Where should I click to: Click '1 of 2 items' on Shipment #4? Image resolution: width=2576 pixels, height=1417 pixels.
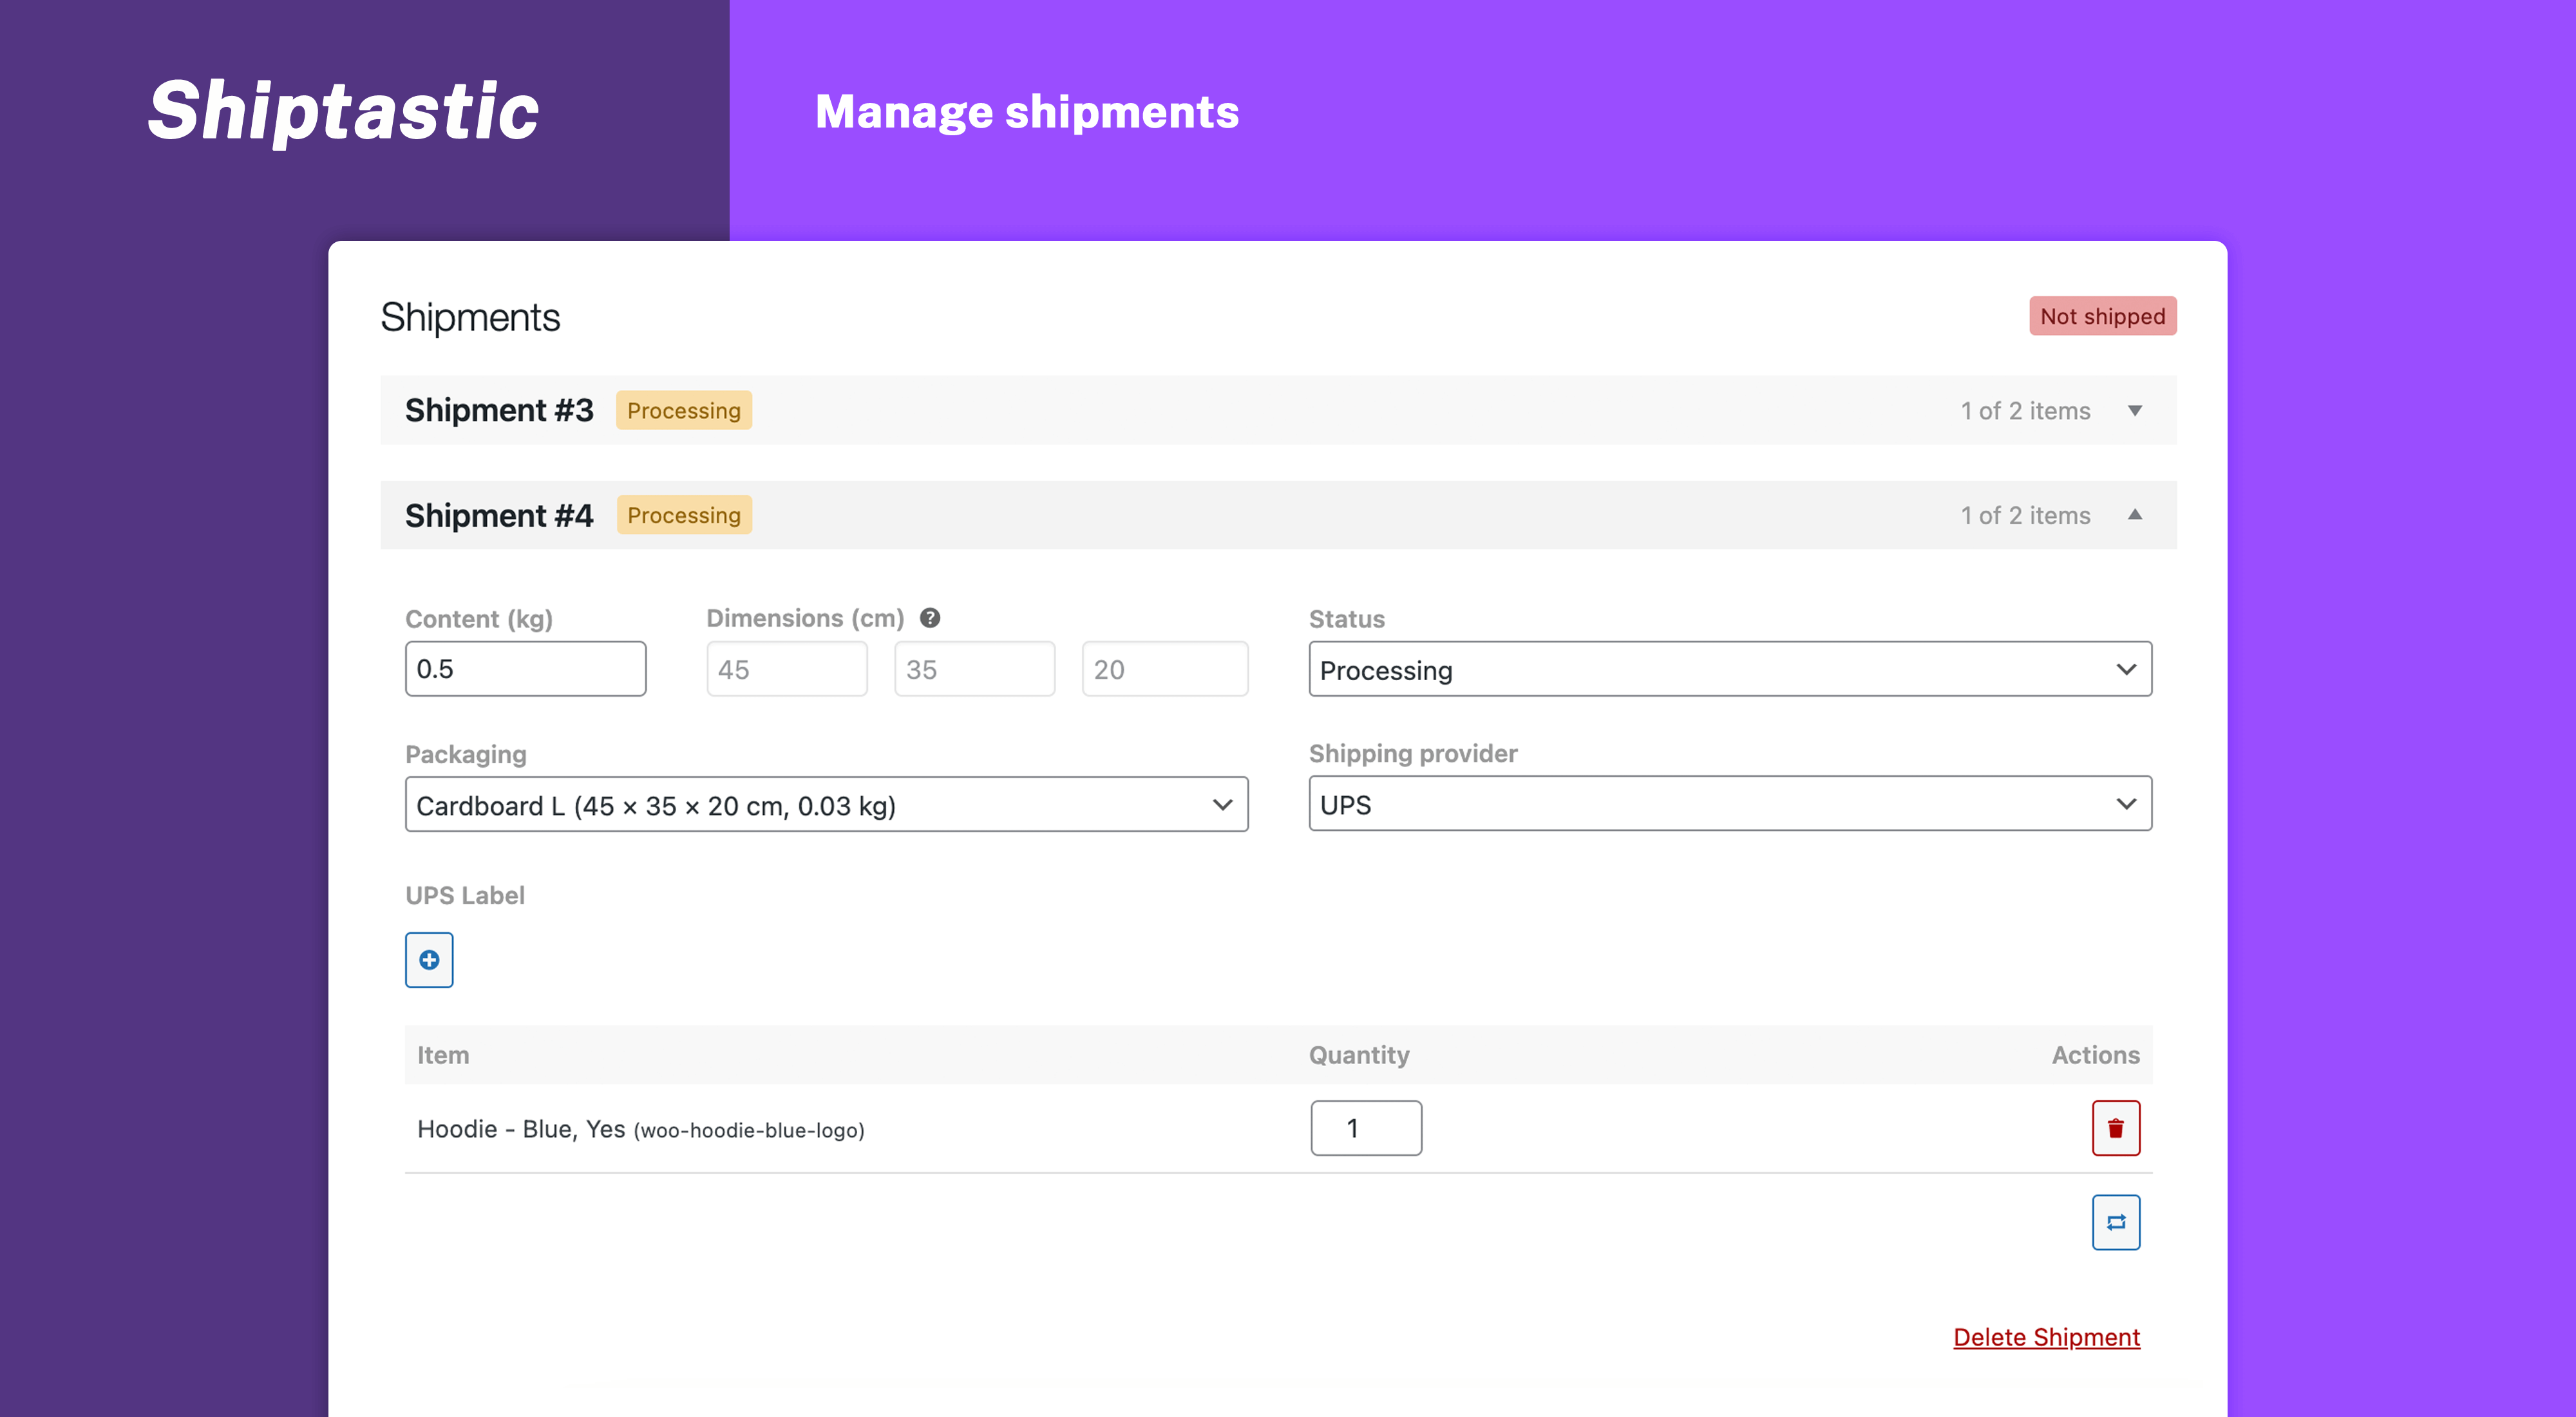pos(2025,515)
